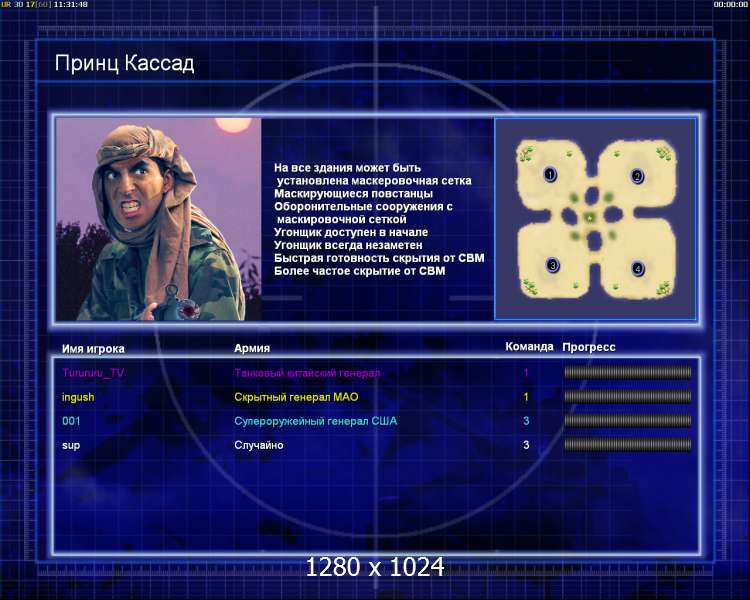Click 'Супероружейный генерал США' army entry
The height and width of the screenshot is (600, 750).
pos(315,421)
